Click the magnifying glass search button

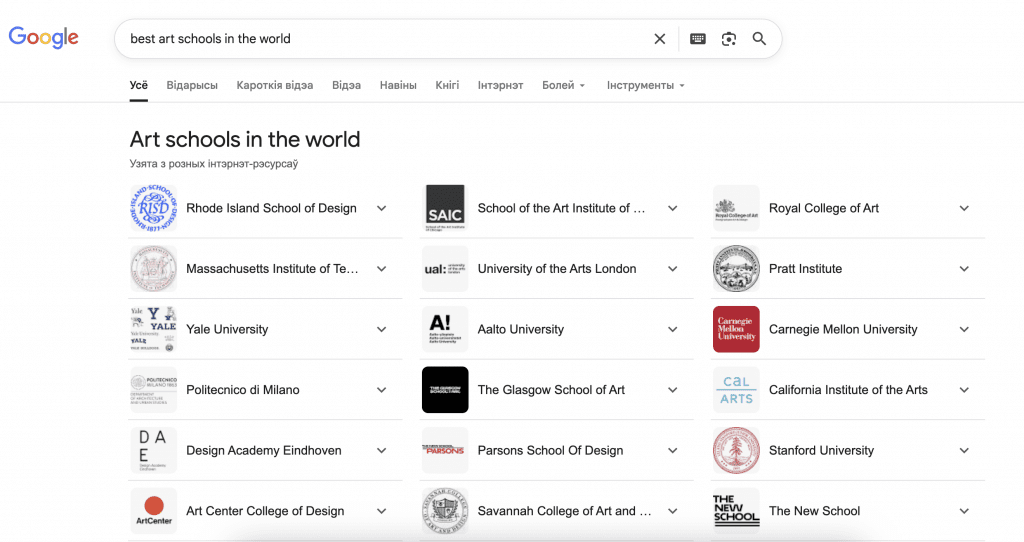pyautogui.click(x=760, y=39)
